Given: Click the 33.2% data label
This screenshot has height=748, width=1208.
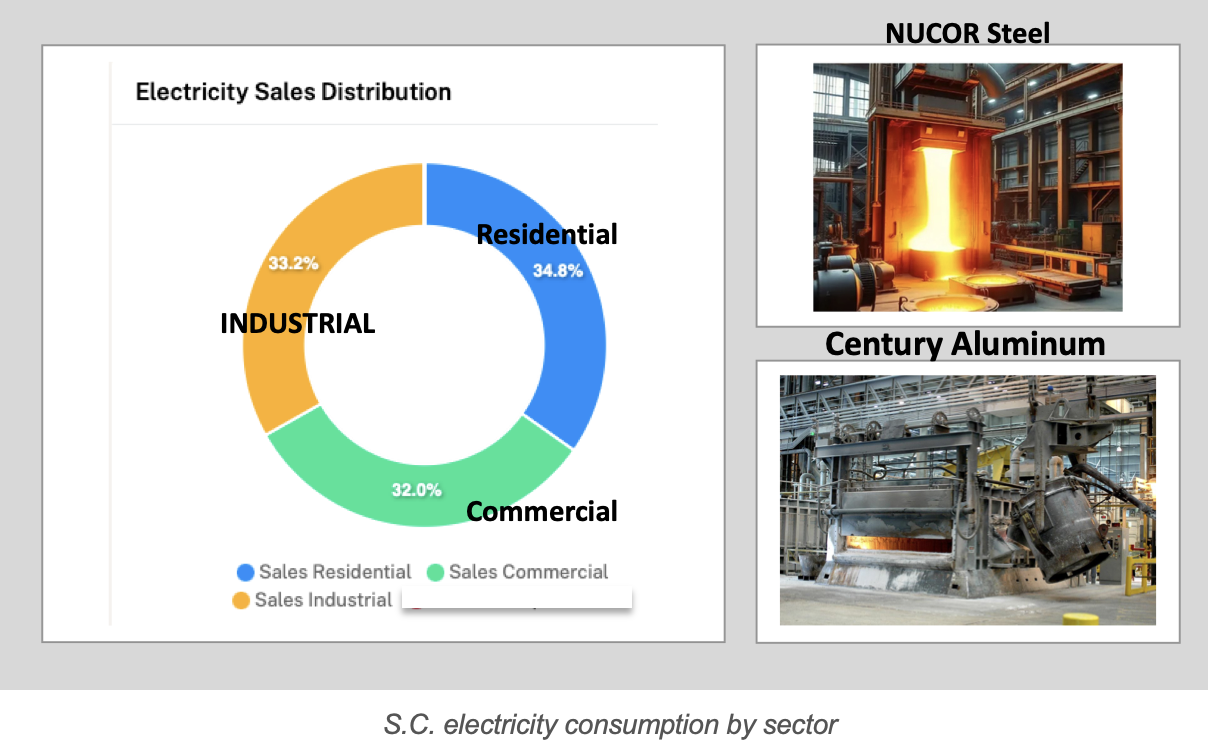Looking at the screenshot, I should pyautogui.click(x=293, y=264).
